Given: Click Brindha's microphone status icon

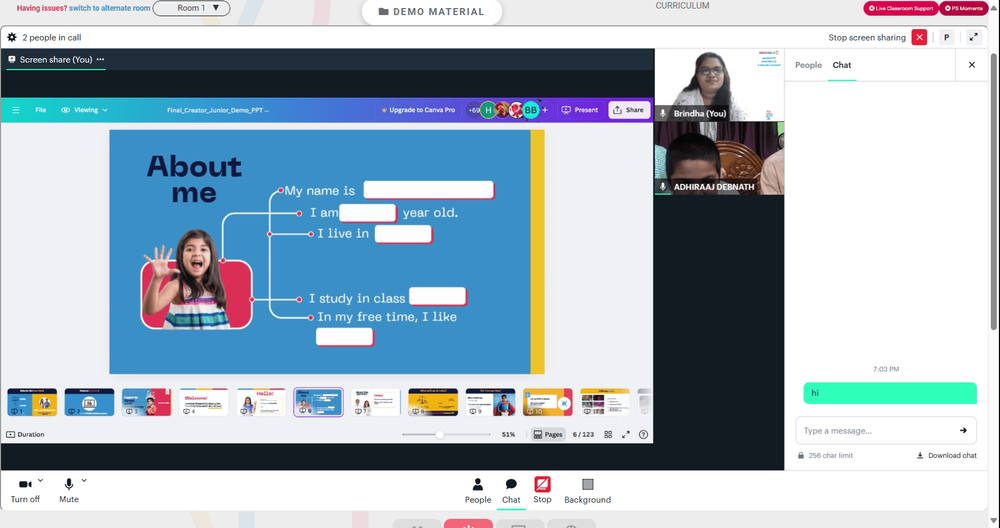Looking at the screenshot, I should point(663,114).
